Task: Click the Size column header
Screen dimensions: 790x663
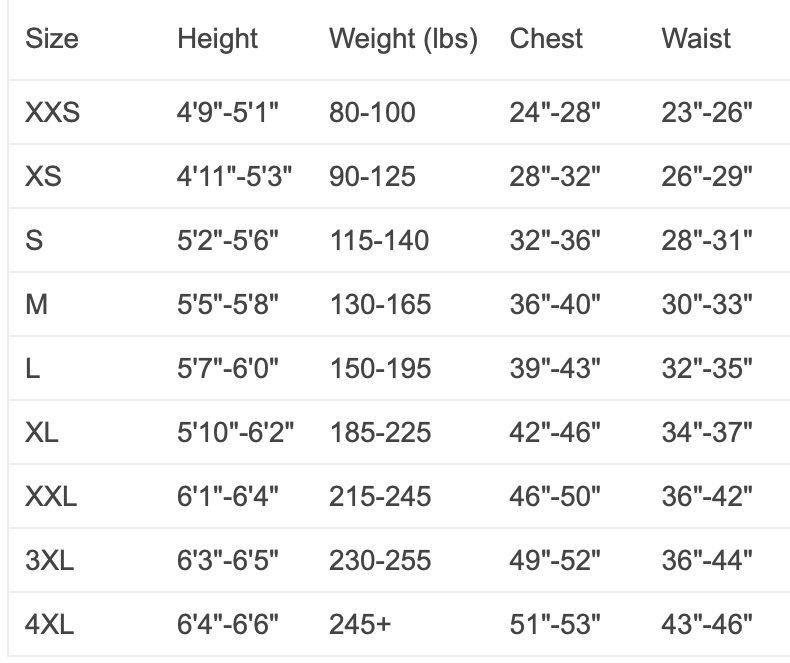Action: (x=52, y=39)
